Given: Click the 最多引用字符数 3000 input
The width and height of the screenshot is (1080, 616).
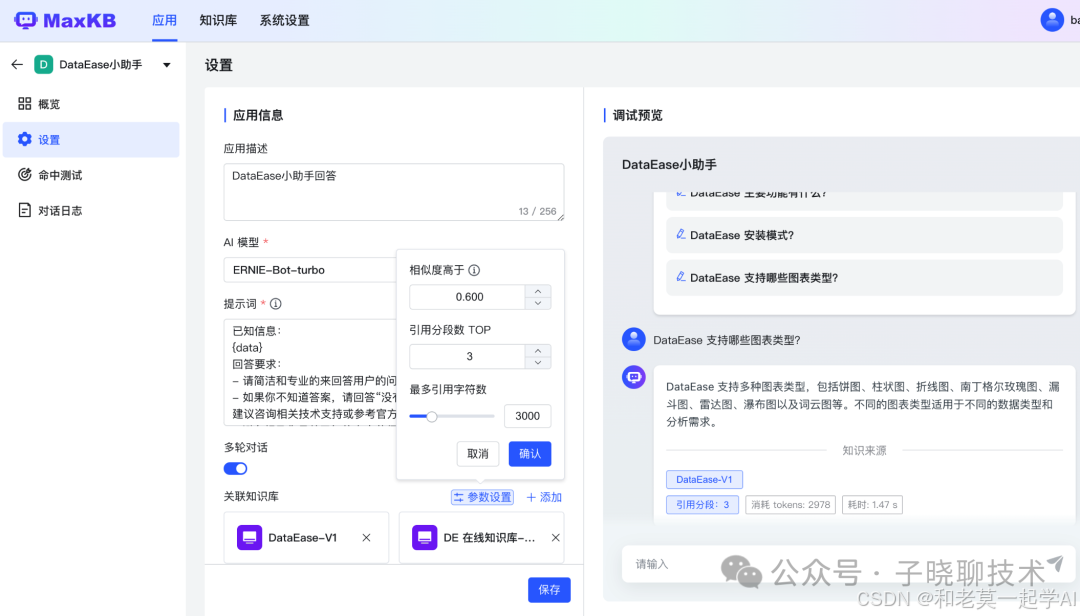Looking at the screenshot, I should point(527,416).
